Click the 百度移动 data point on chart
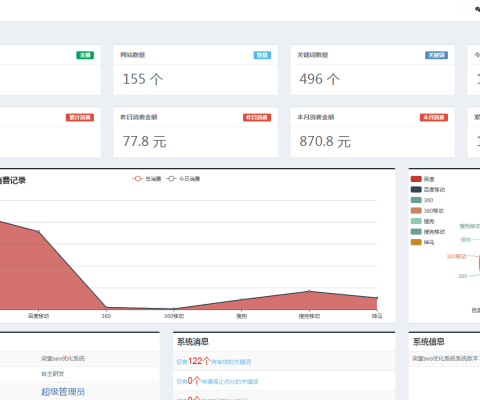Image resolution: width=480 pixels, height=400 pixels. (38, 231)
